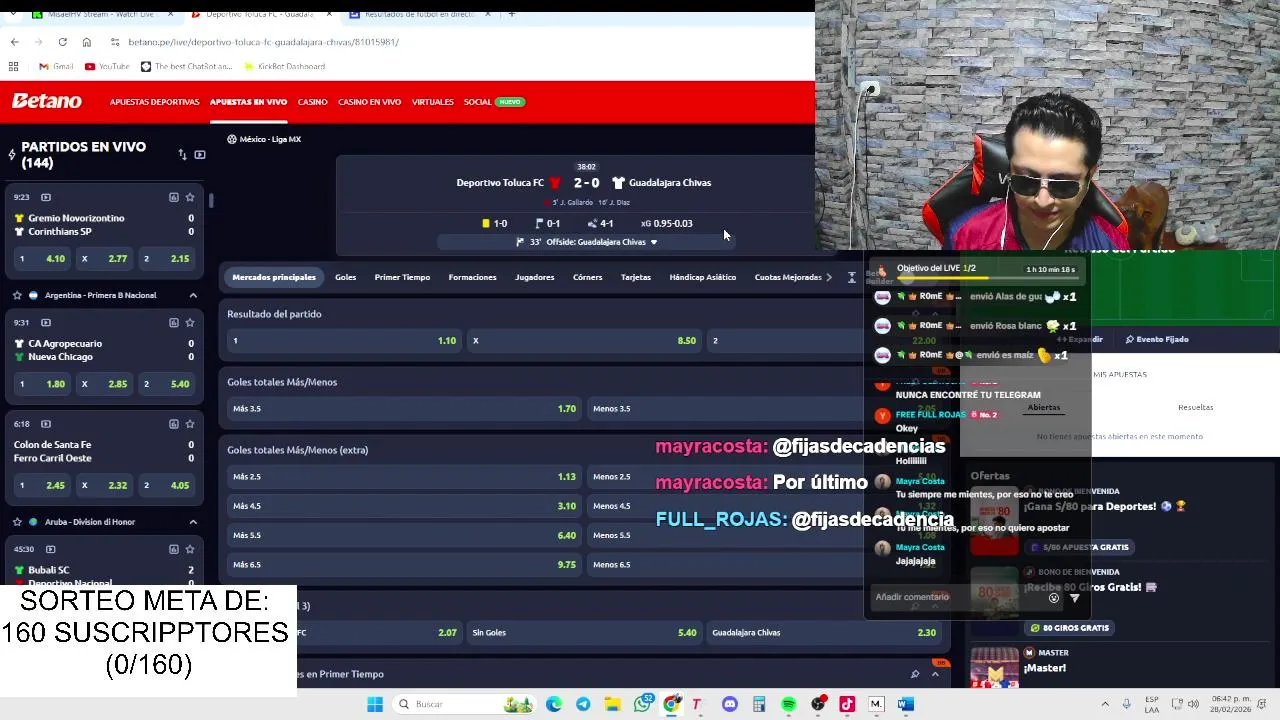1280x720 pixels.
Task: Reload the browser page
Action: point(62,42)
